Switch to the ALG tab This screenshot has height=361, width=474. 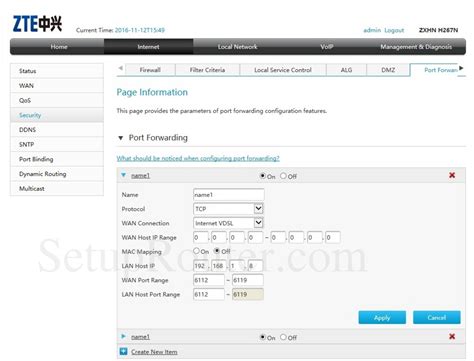tap(346, 70)
